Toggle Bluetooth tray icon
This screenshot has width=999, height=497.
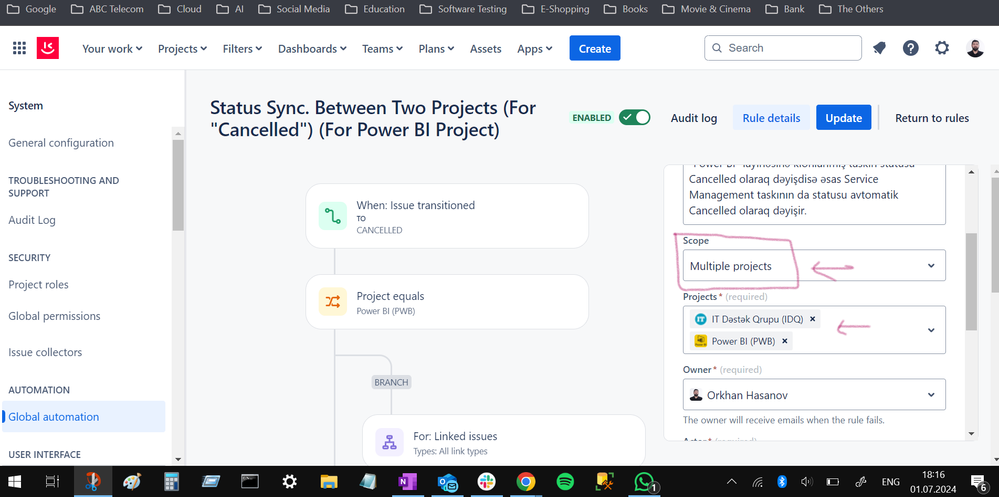click(x=783, y=482)
